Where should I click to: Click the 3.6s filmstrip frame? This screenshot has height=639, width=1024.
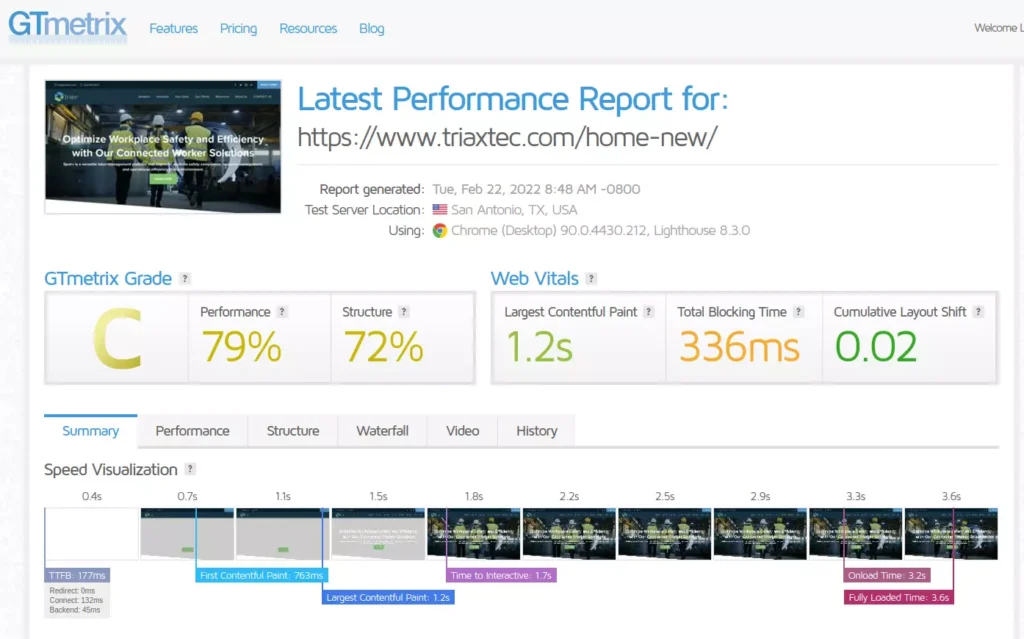[x=951, y=534]
